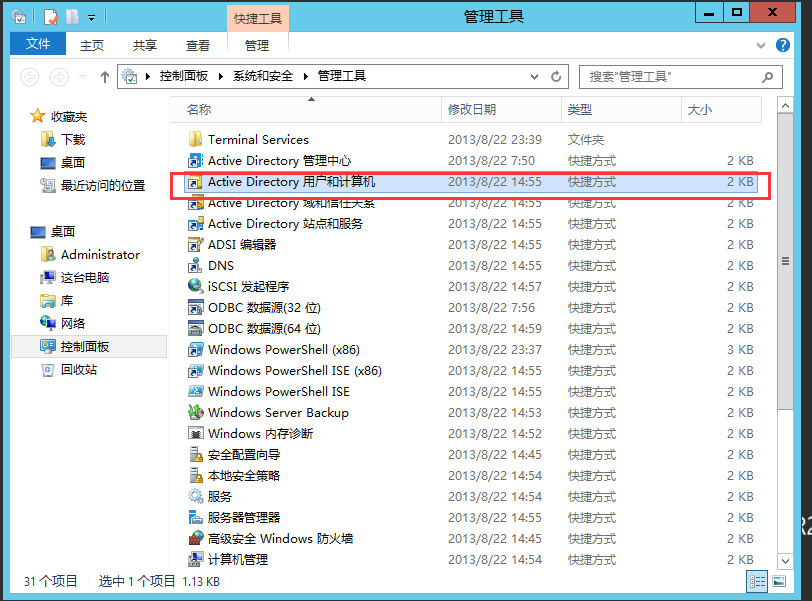Click the scroll up arrow

click(x=785, y=106)
